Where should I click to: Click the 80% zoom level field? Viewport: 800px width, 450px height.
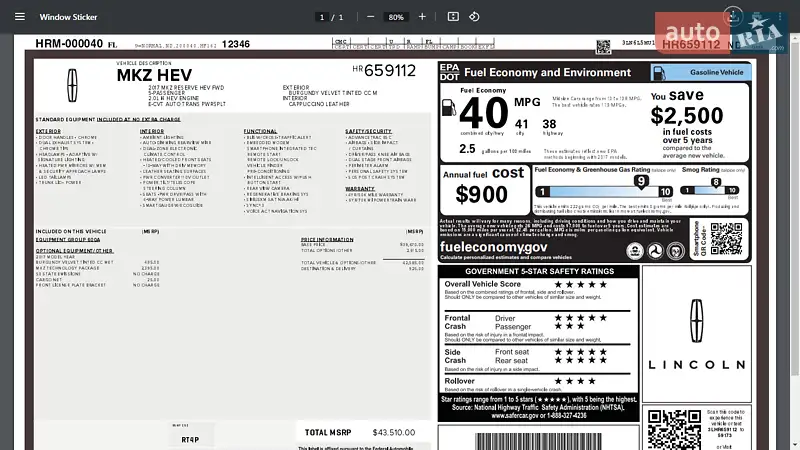coord(396,17)
